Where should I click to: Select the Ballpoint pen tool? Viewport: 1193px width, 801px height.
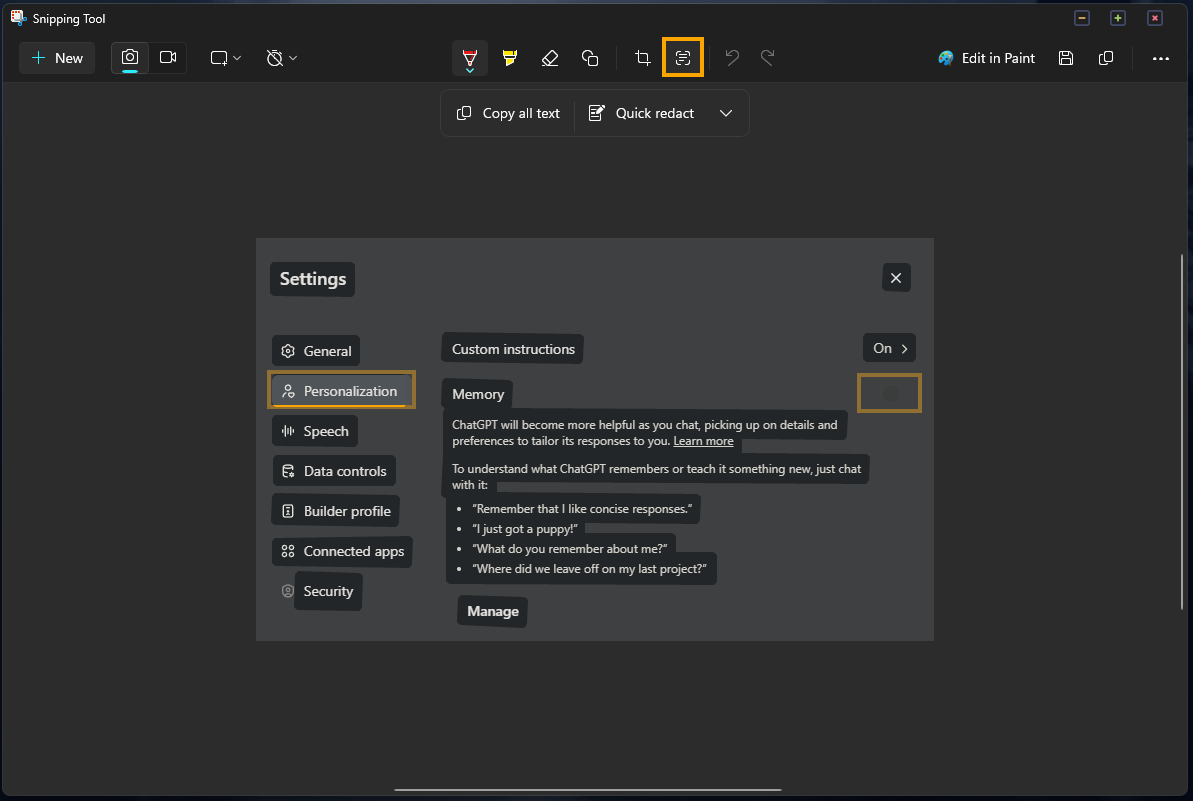pos(469,58)
